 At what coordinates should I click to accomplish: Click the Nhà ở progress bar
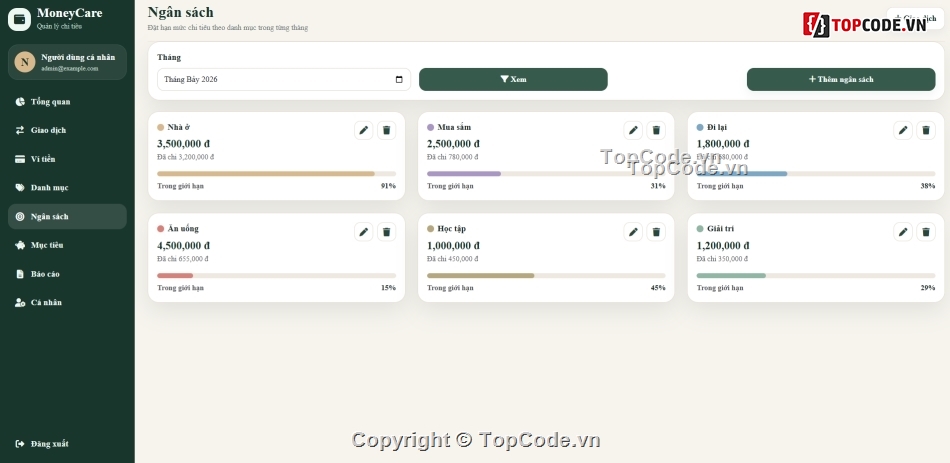coord(276,174)
